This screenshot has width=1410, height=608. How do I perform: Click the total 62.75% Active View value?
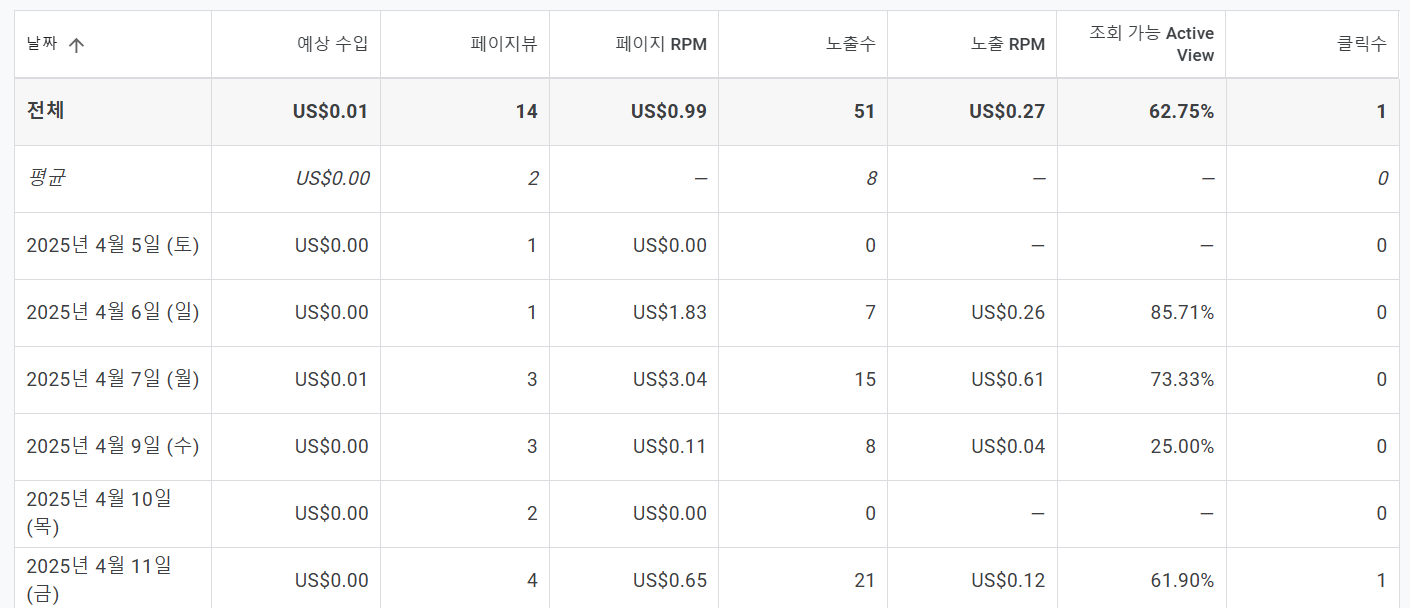point(1181,111)
